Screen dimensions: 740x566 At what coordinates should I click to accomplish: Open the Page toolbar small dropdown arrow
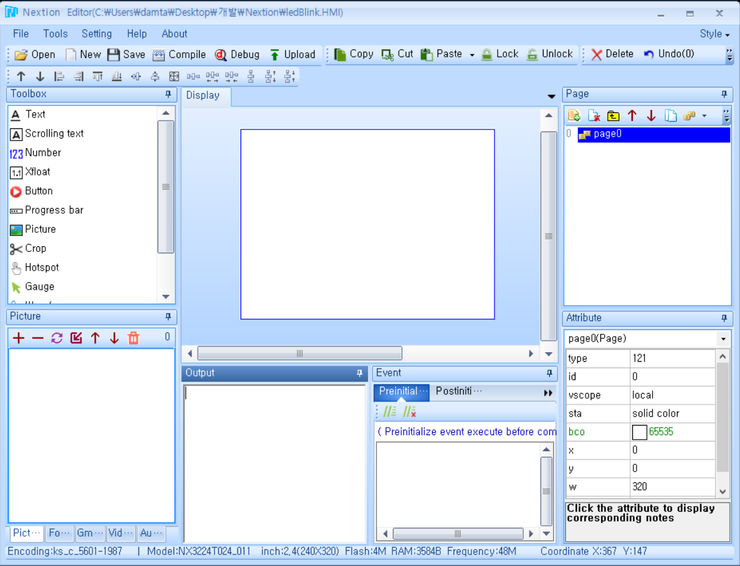coord(704,116)
